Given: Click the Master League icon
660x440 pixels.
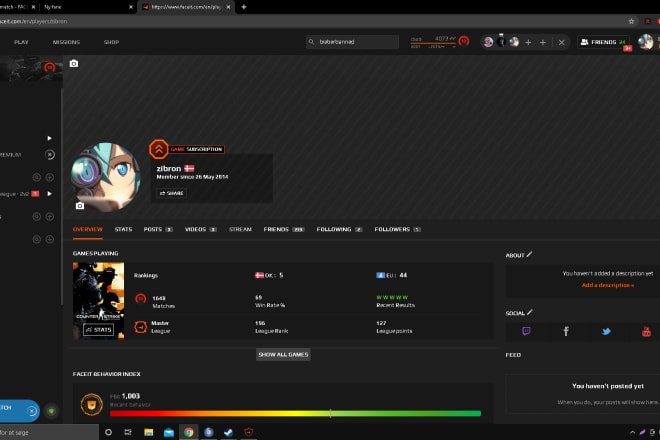Looking at the screenshot, I should (141, 327).
